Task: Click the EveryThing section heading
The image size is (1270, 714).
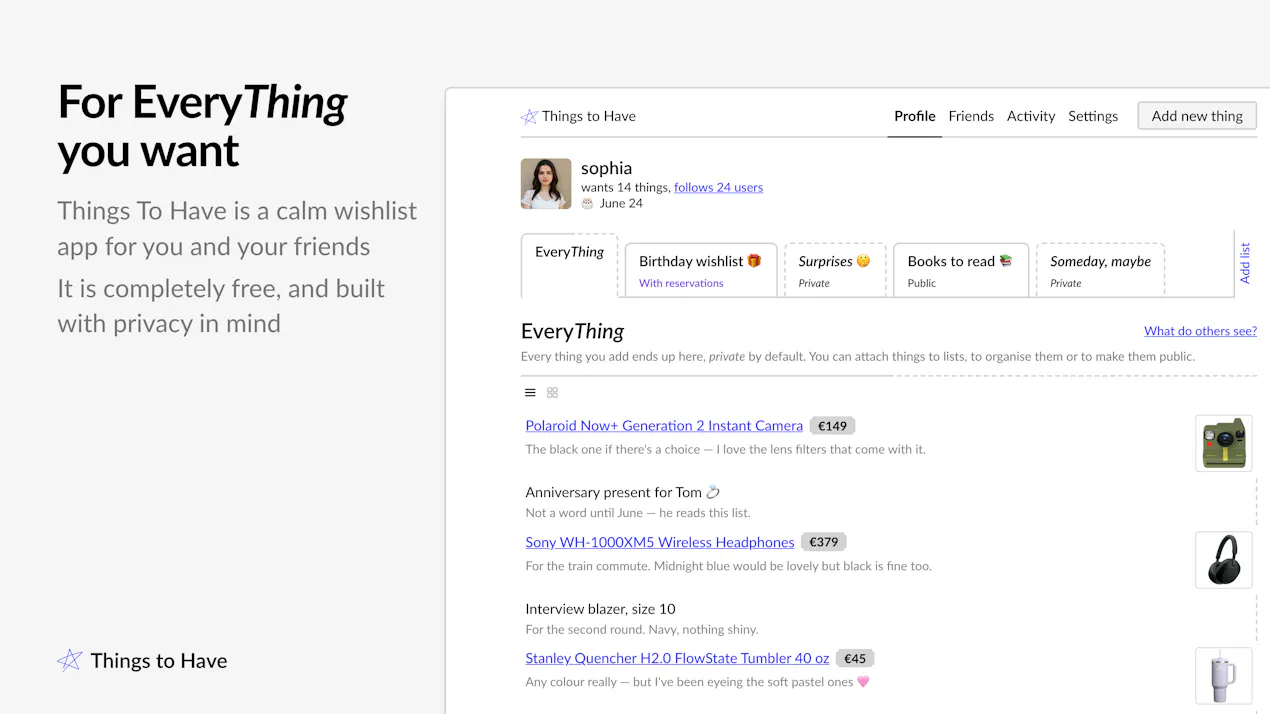Action: click(572, 331)
